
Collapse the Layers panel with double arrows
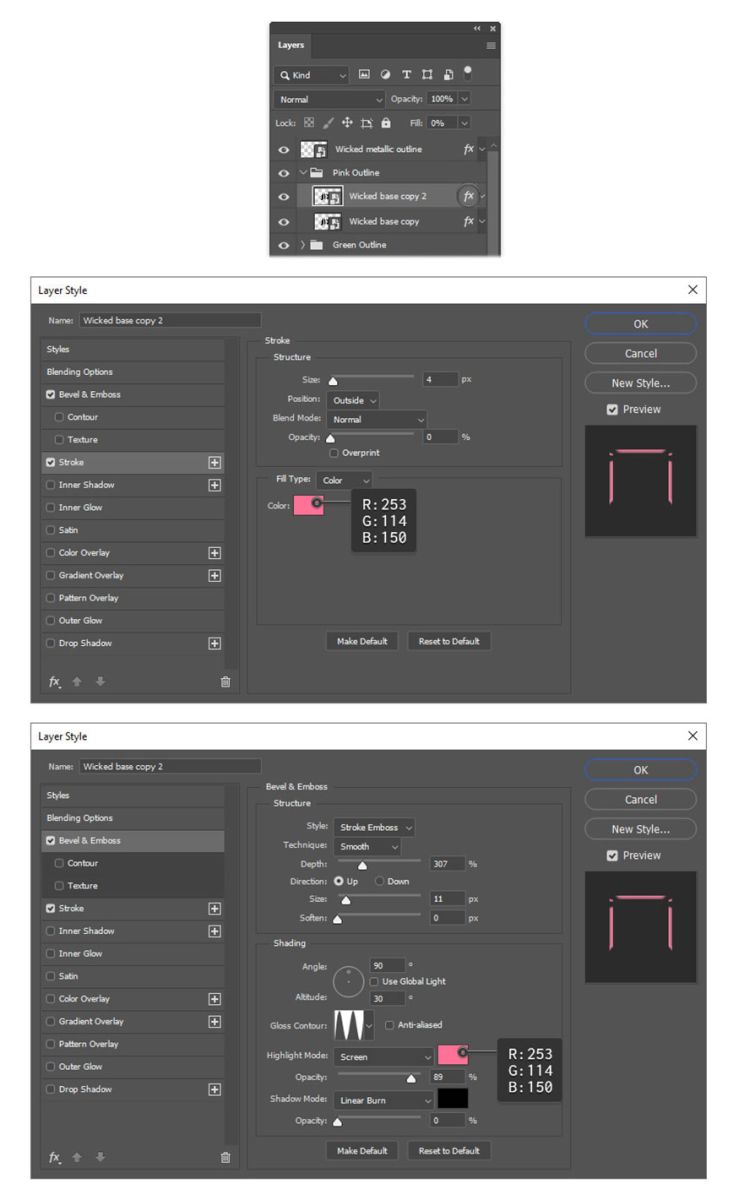(477, 28)
